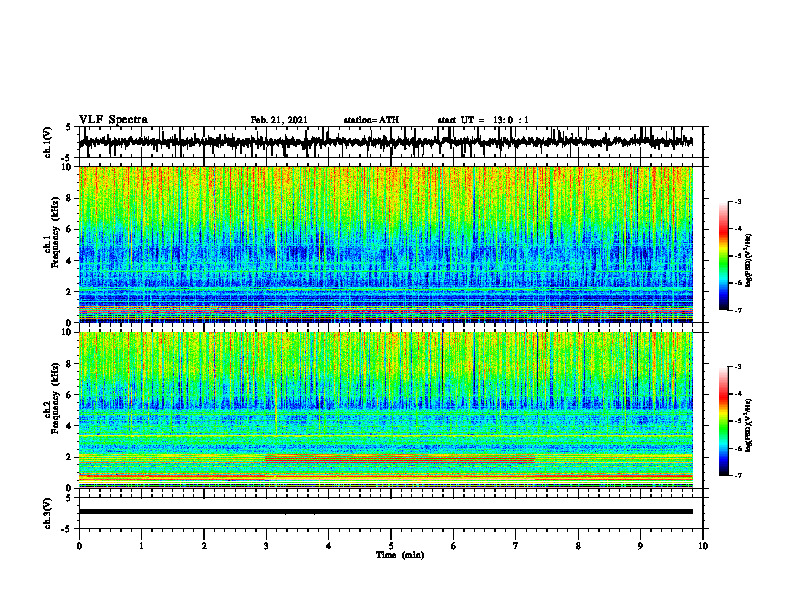This screenshot has height=612, width=792.
Task: Click the ch.1 frequency axis "10" tick label
Action: click(69, 167)
